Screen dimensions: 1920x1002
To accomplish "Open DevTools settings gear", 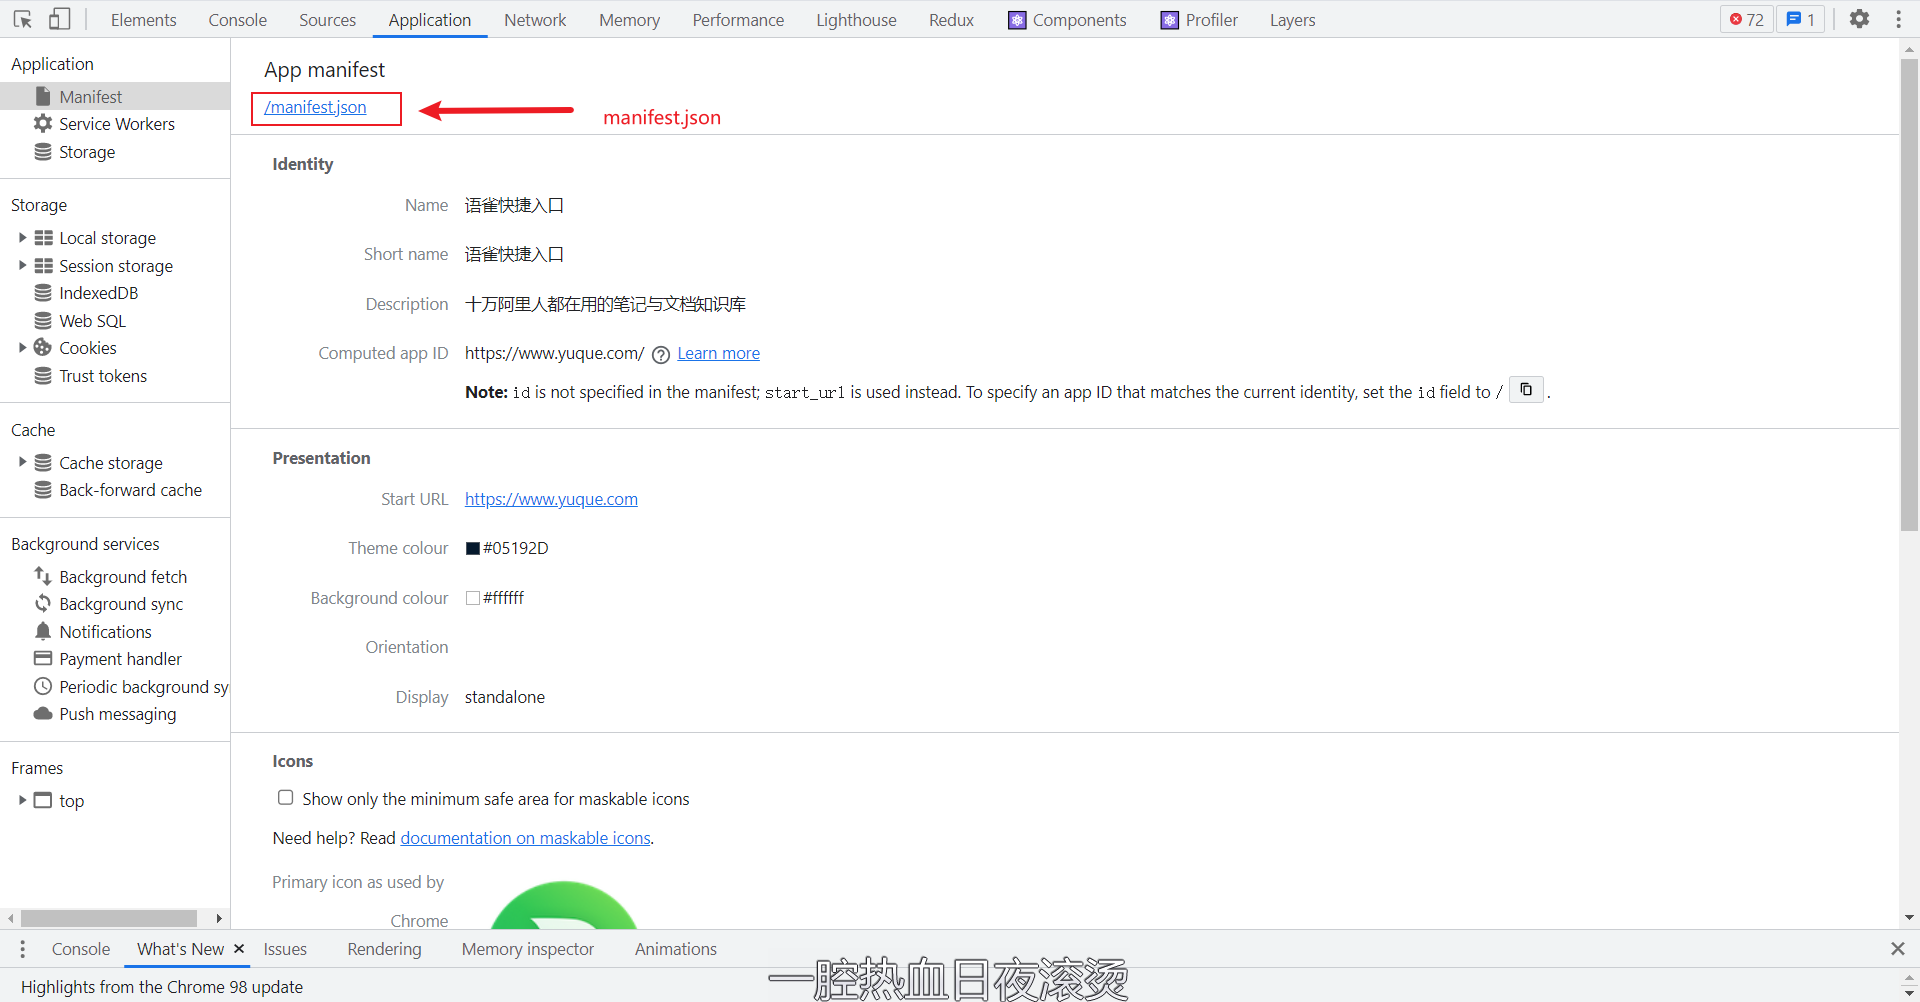I will tap(1859, 19).
